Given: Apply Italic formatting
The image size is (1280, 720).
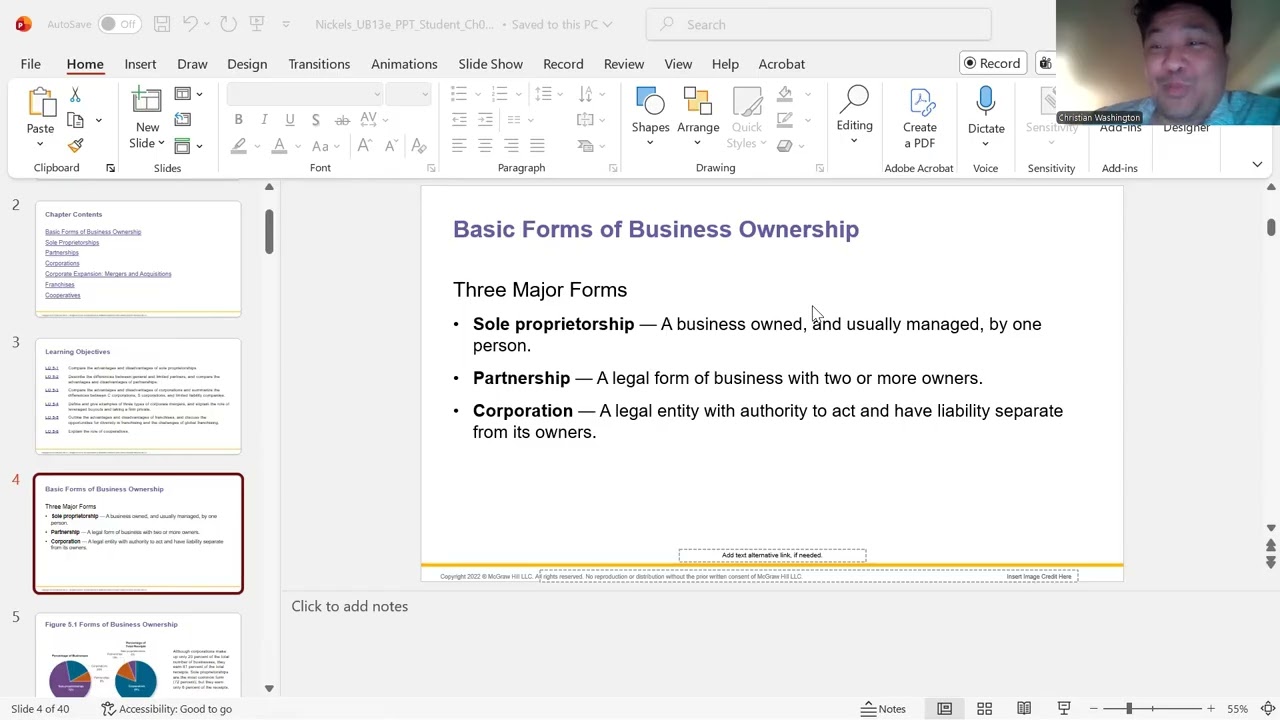Looking at the screenshot, I should (264, 120).
